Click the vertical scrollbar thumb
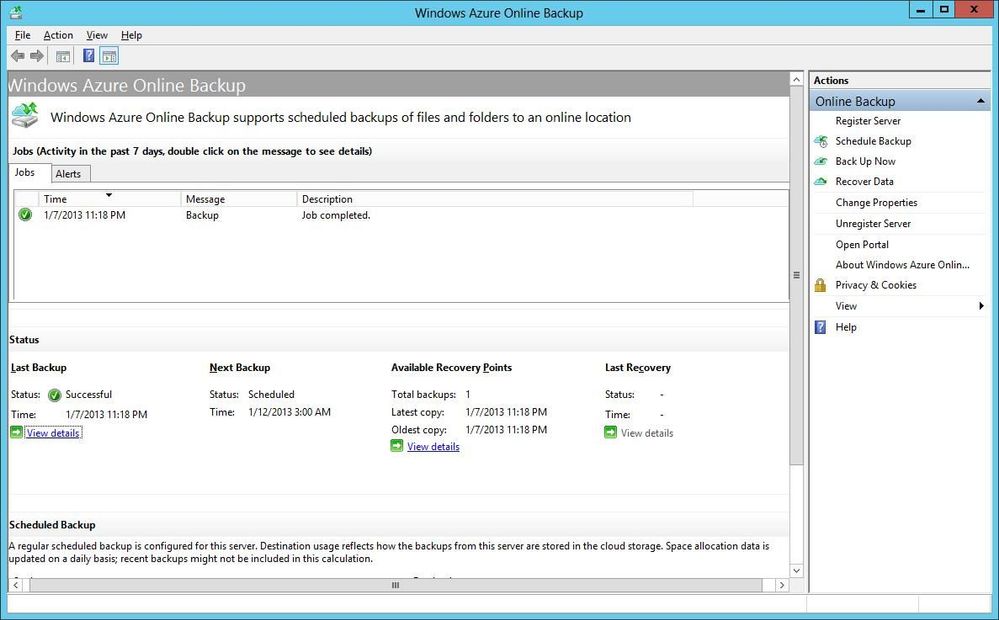The image size is (999, 620). [x=796, y=275]
